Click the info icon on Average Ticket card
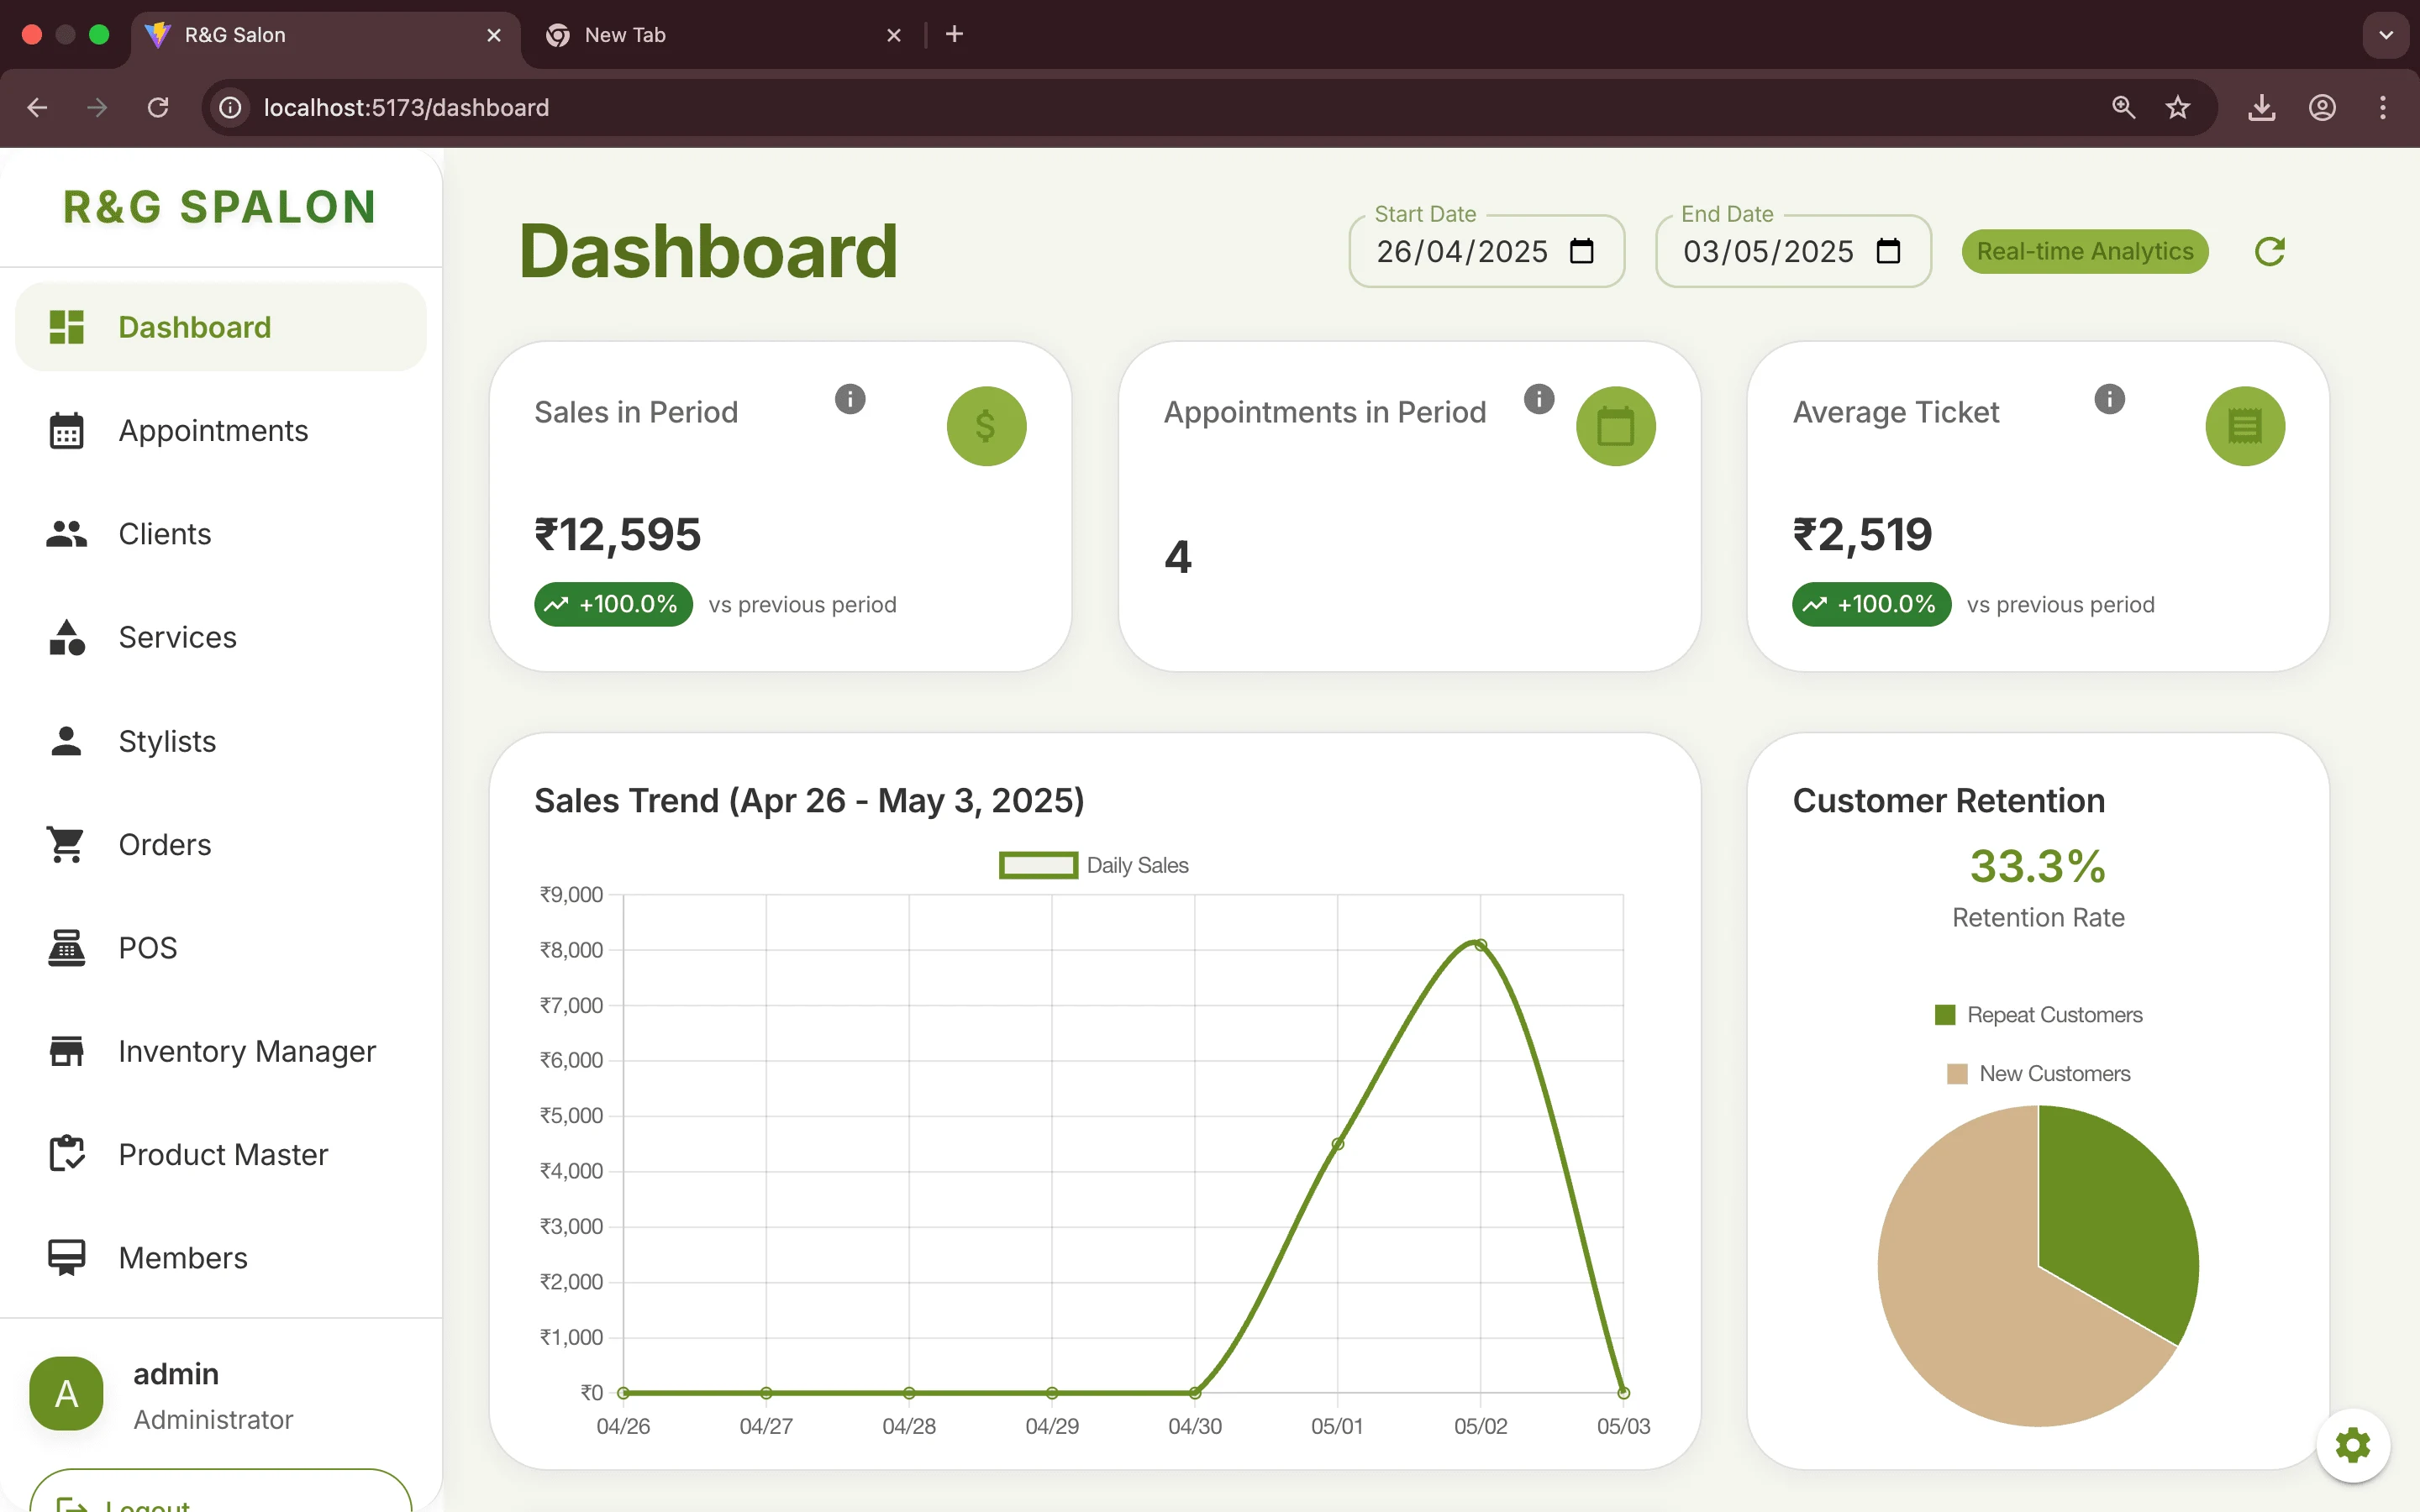This screenshot has width=2420, height=1512. pos(2109,399)
